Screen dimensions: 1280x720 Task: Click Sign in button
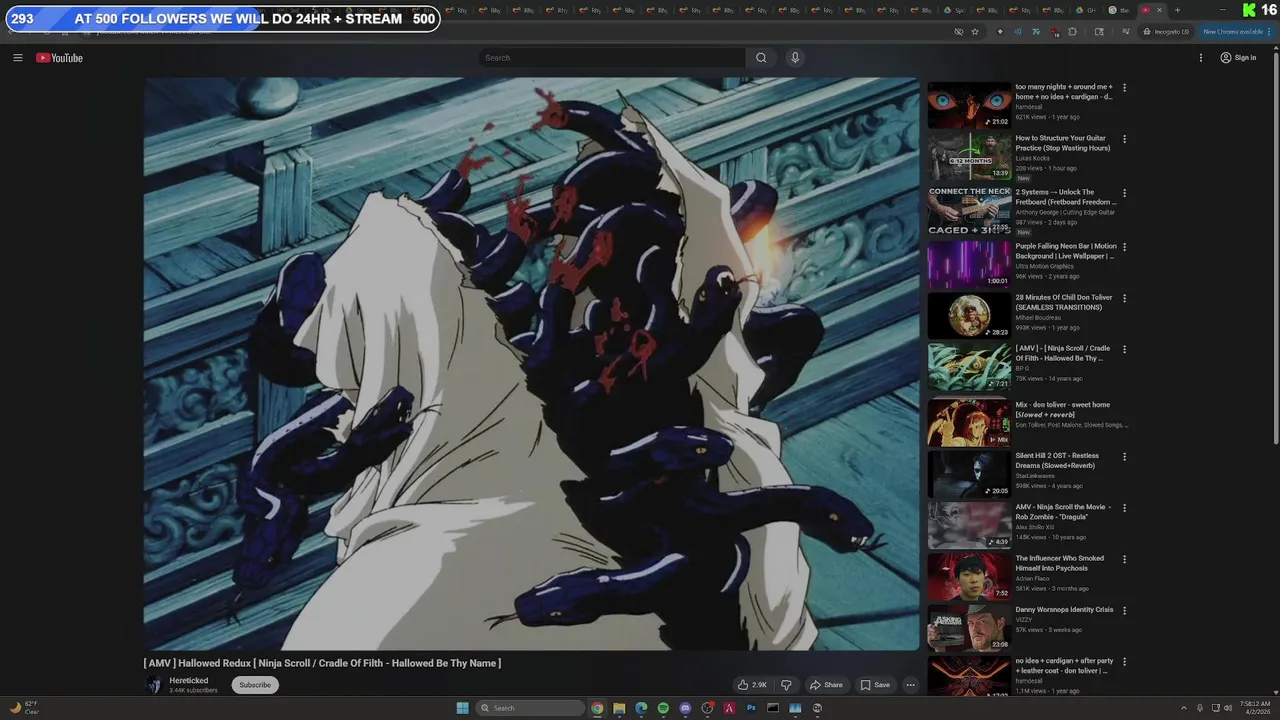1238,58
